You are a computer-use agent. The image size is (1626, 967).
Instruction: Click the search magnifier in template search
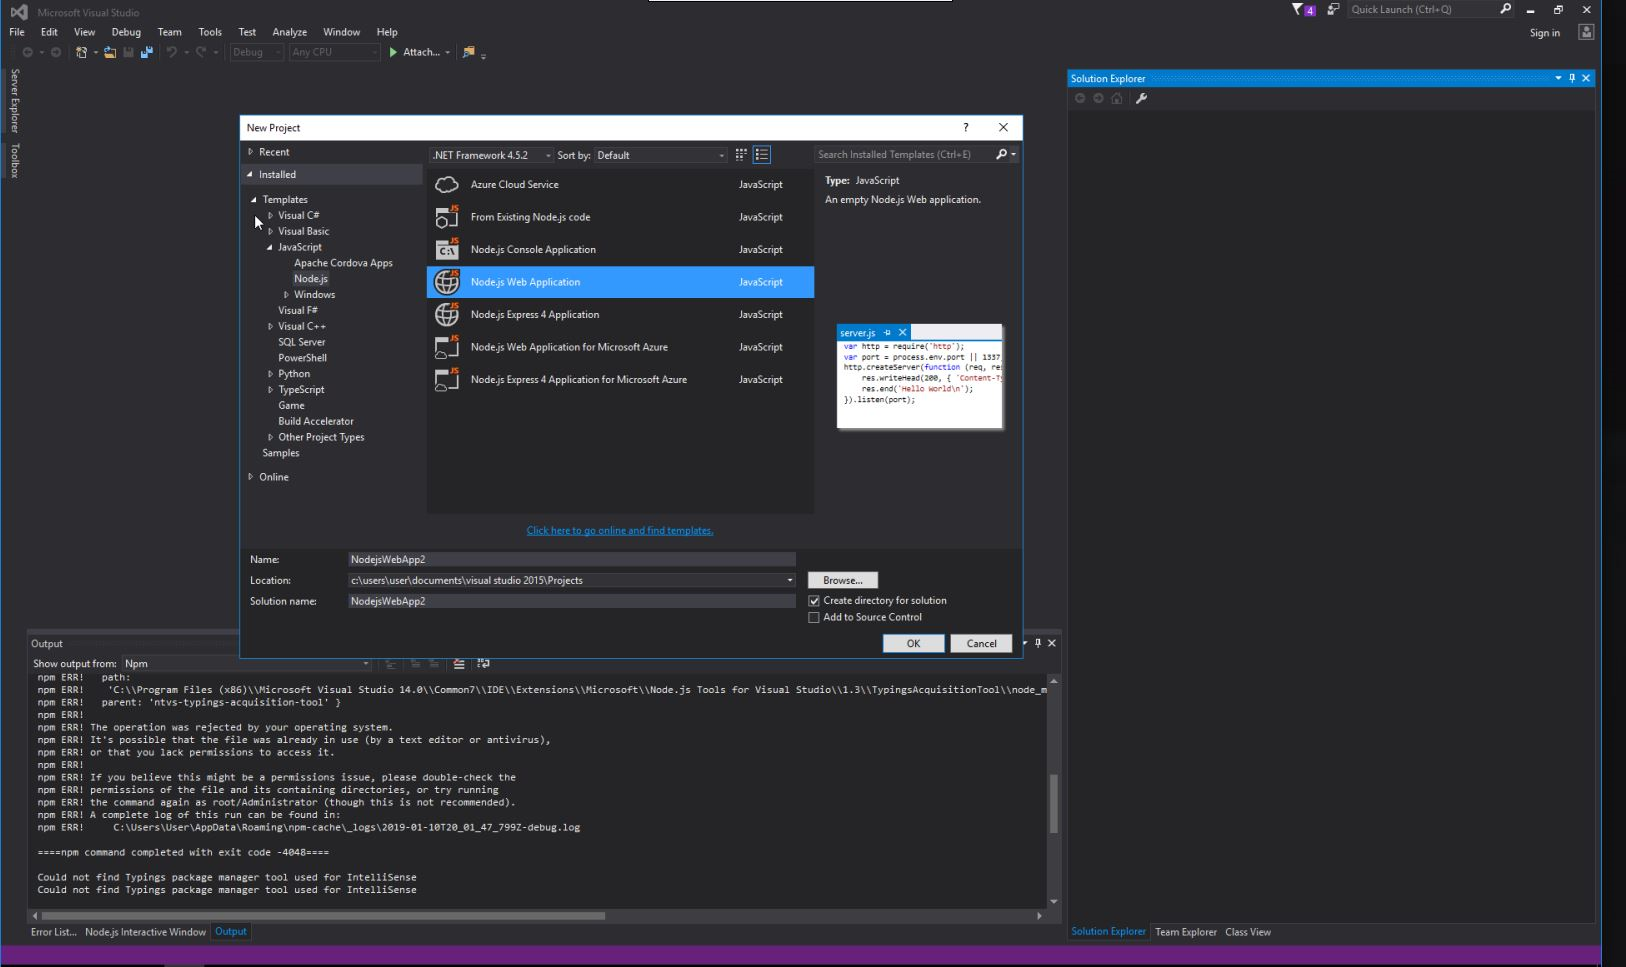click(1002, 154)
